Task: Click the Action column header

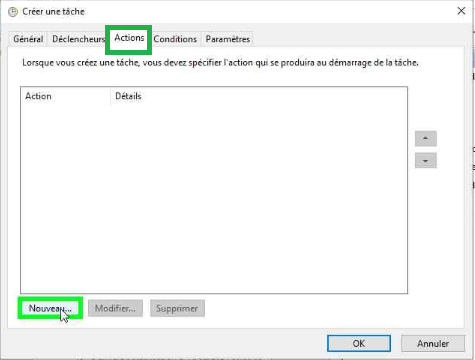Action: pyautogui.click(x=66, y=96)
